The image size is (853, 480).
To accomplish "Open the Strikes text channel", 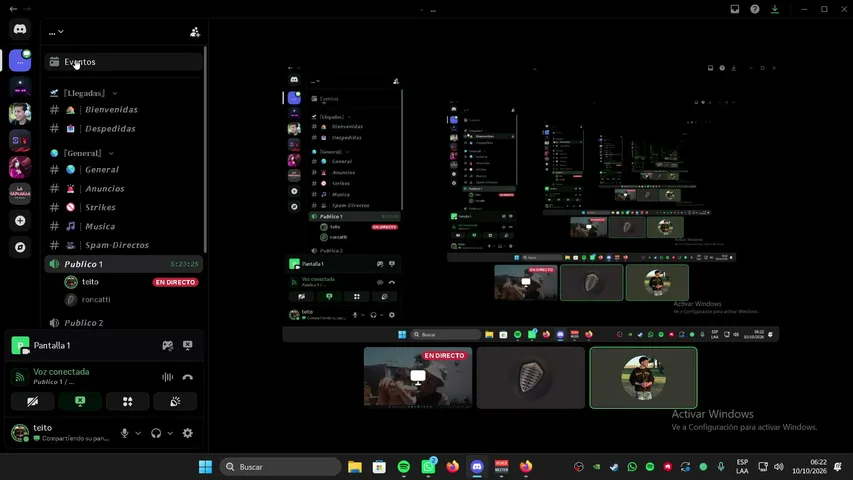I will [x=123, y=207].
